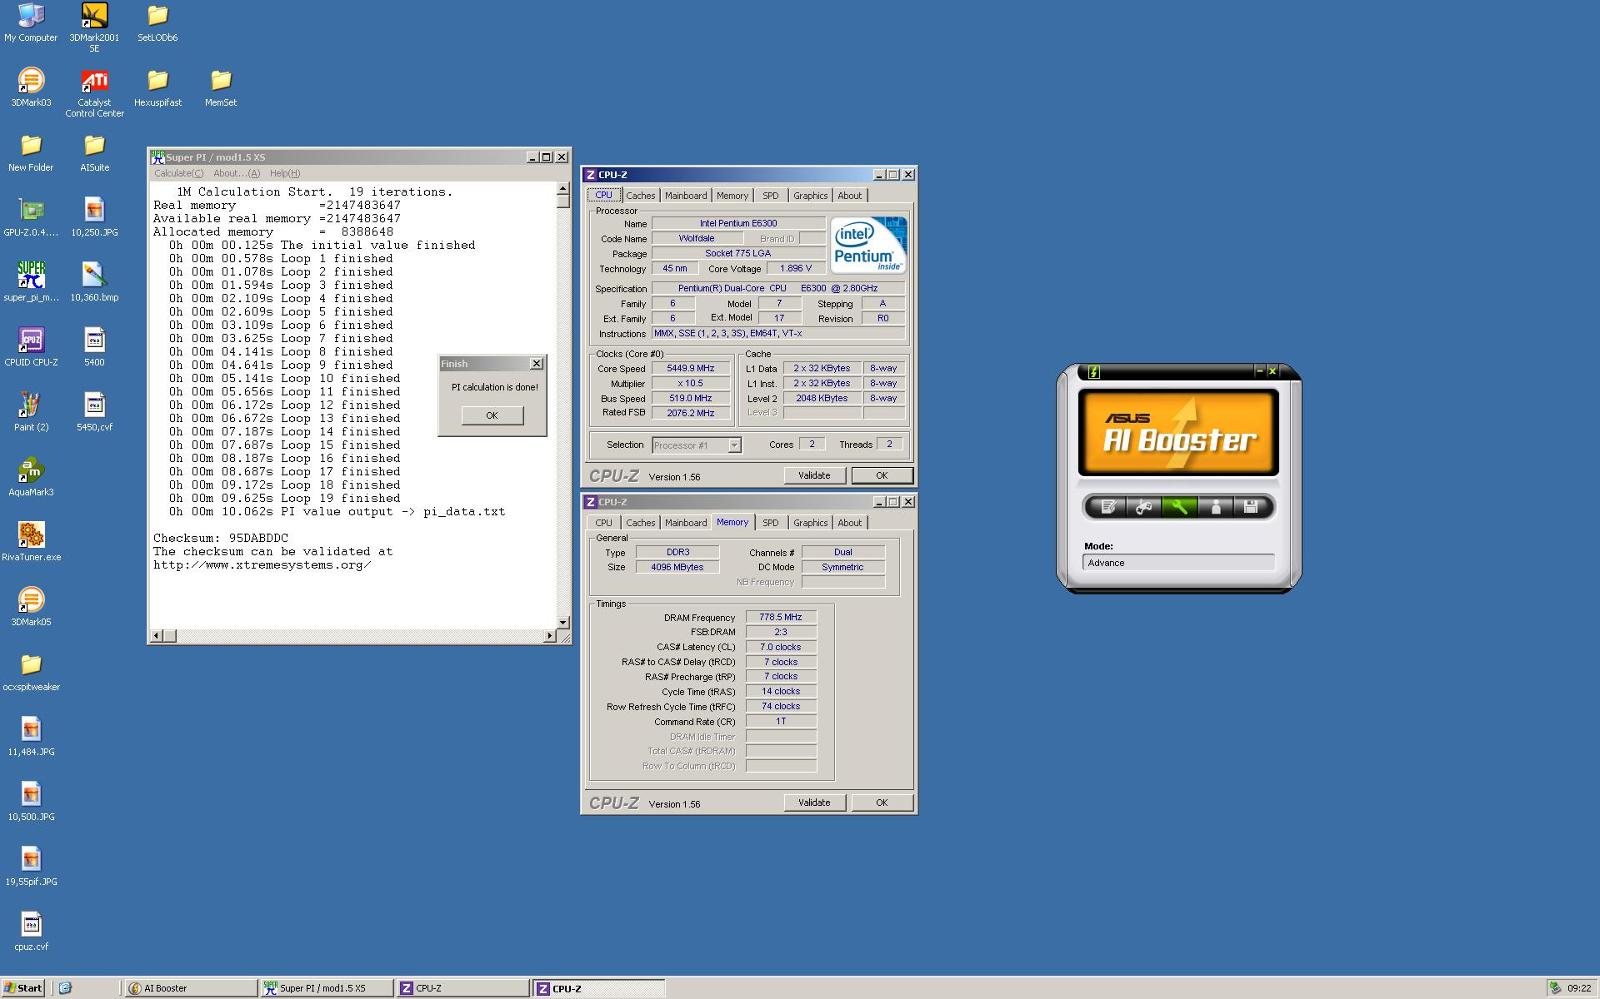1600x999 pixels.
Task: Click the Core Speed value 5449.9 MHz
Action: [x=691, y=369]
